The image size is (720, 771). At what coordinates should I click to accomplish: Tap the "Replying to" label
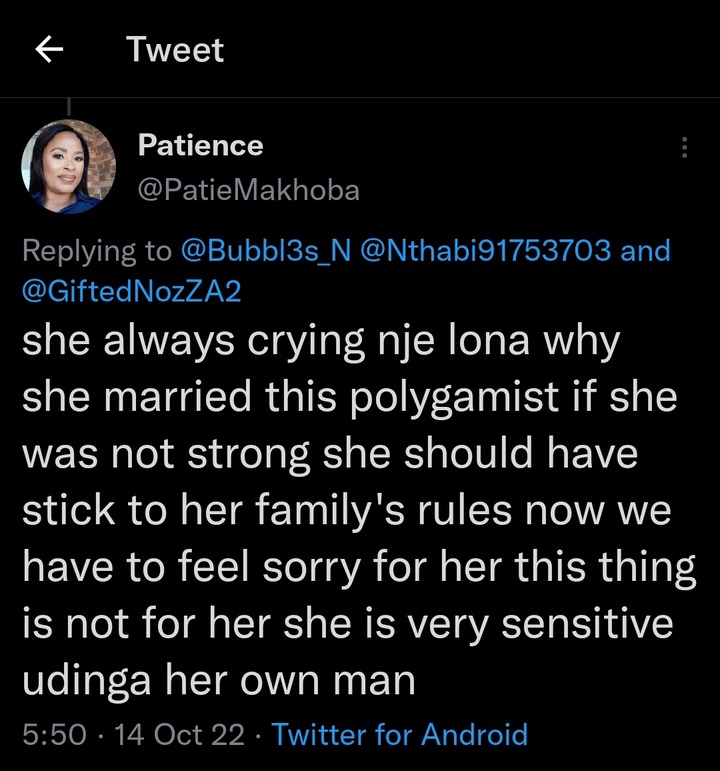pyautogui.click(x=97, y=250)
